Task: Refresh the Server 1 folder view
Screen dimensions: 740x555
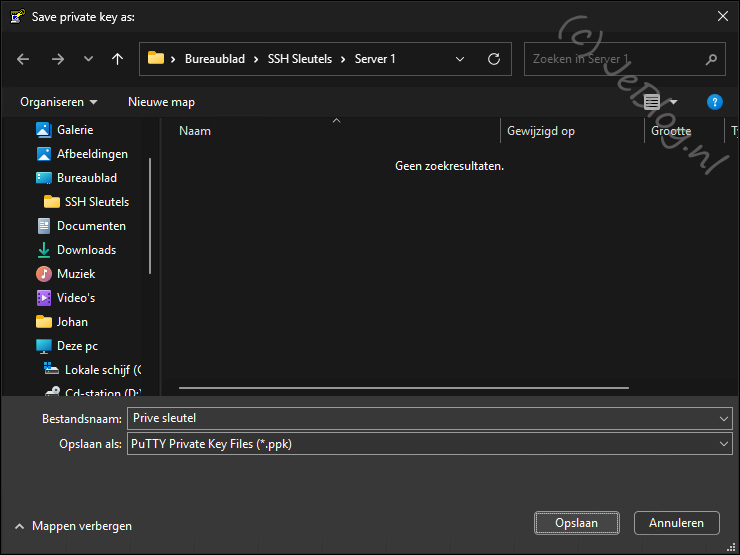Action: [x=493, y=59]
